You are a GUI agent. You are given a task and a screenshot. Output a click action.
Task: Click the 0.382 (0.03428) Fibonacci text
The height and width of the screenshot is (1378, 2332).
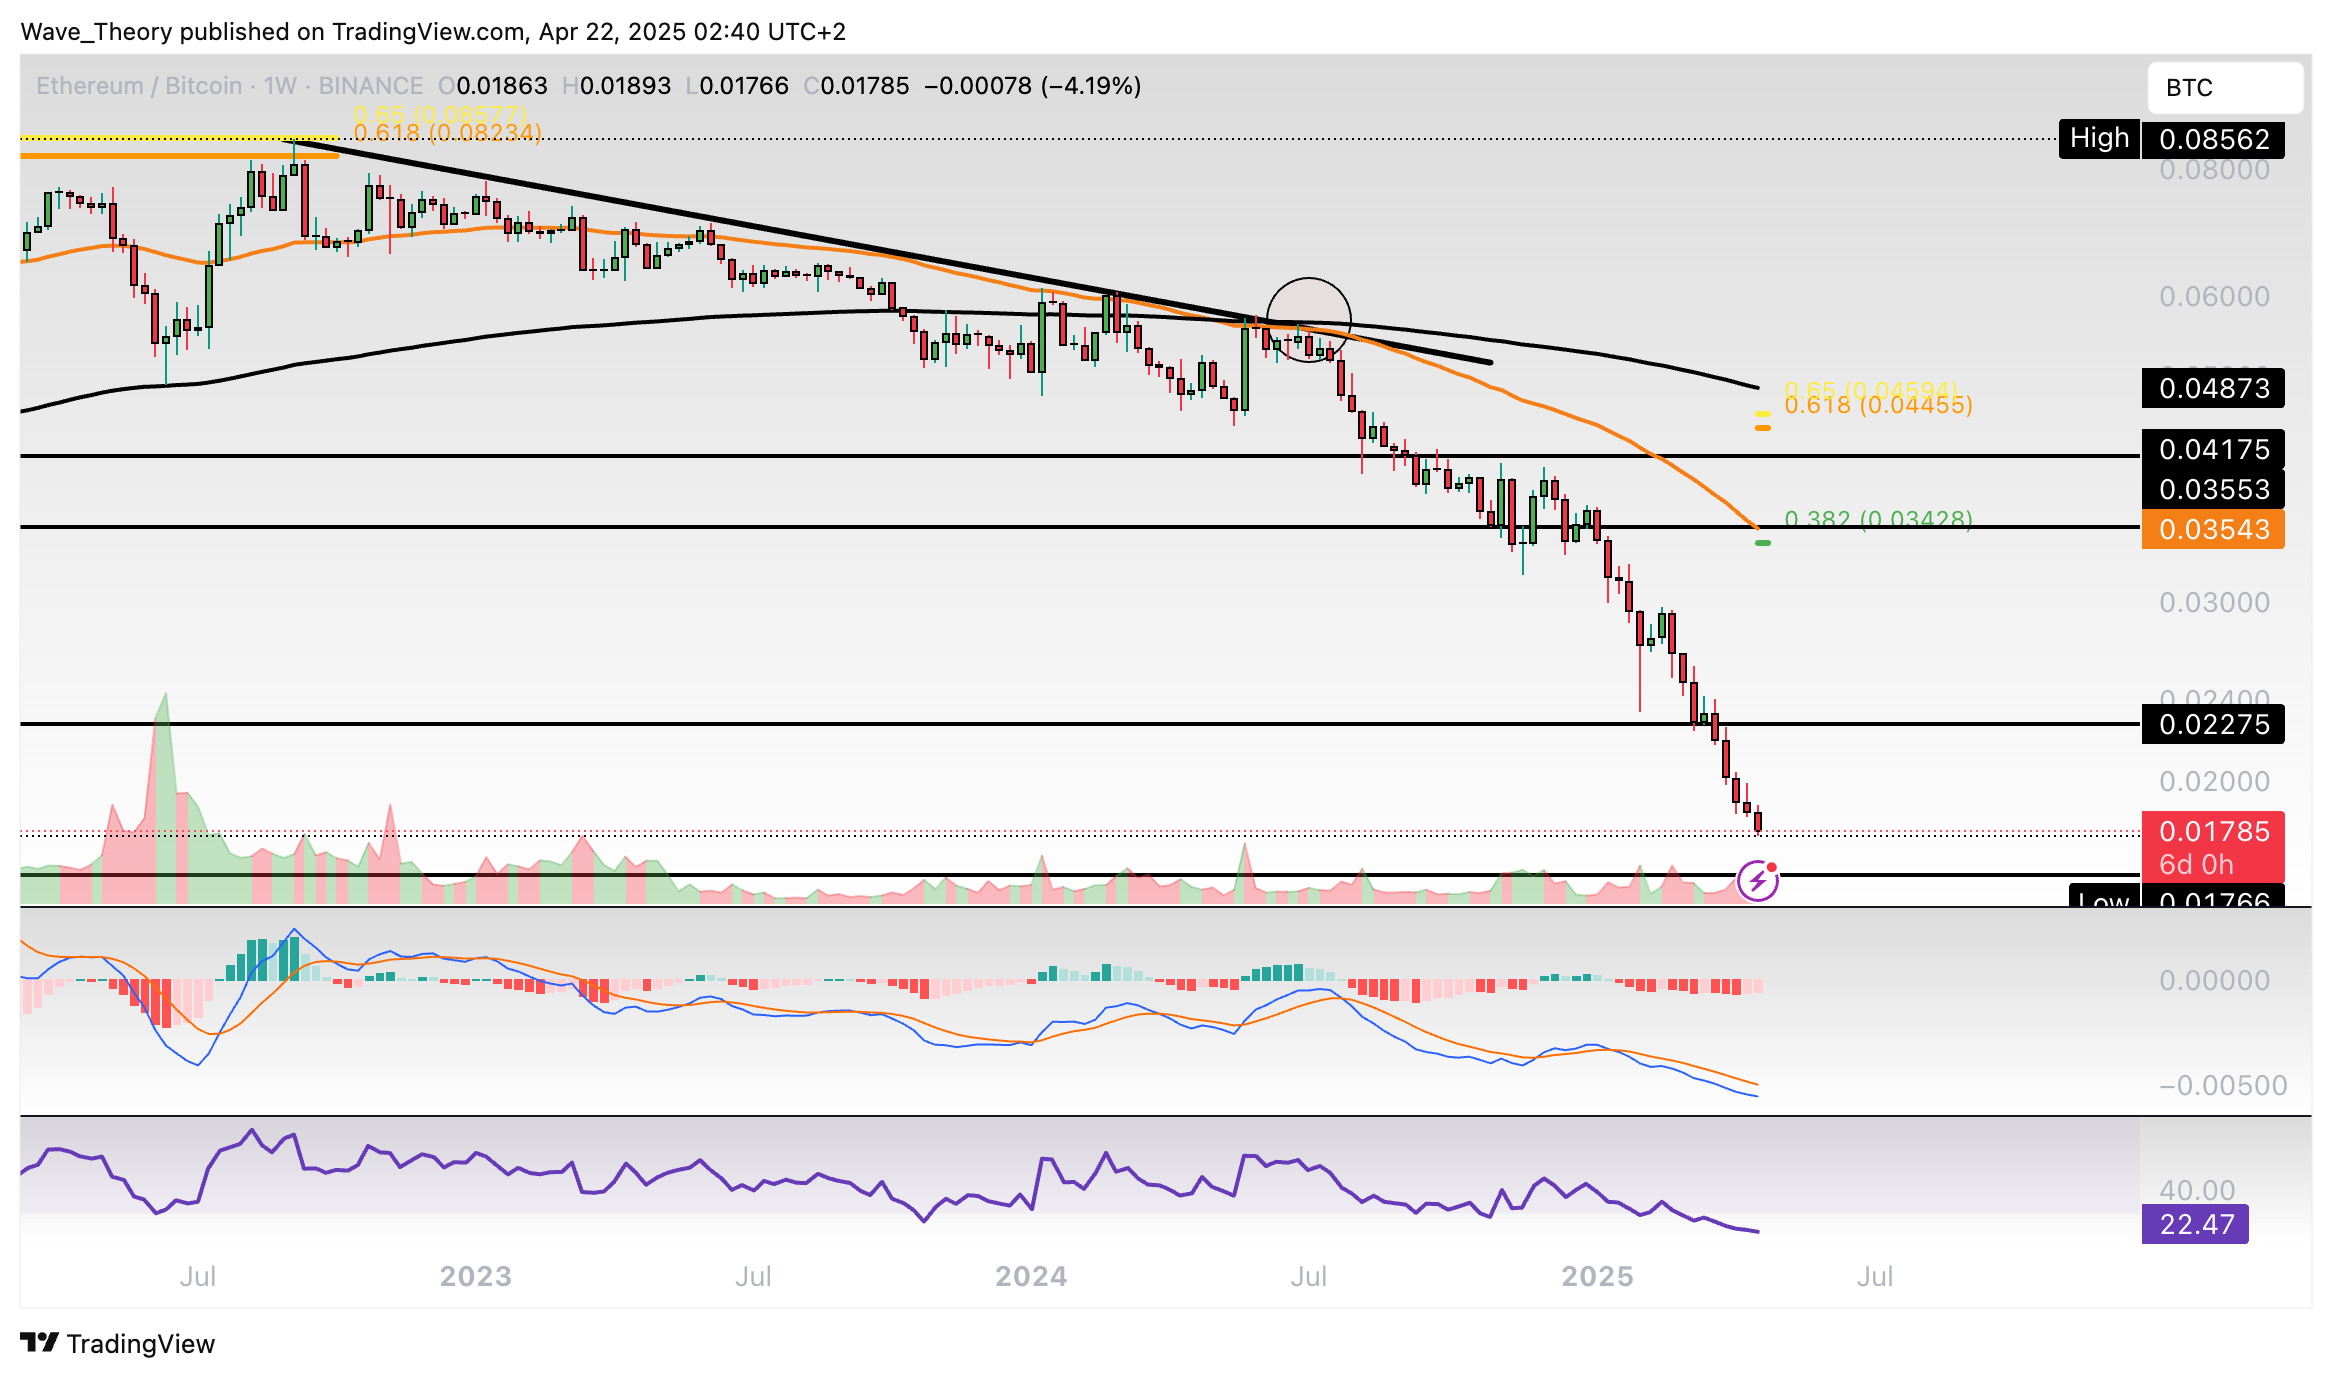[x=1877, y=519]
